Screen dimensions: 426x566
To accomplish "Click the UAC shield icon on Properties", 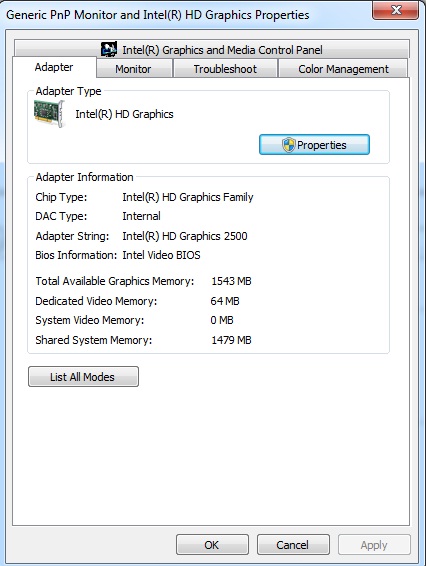I will click(x=288, y=145).
